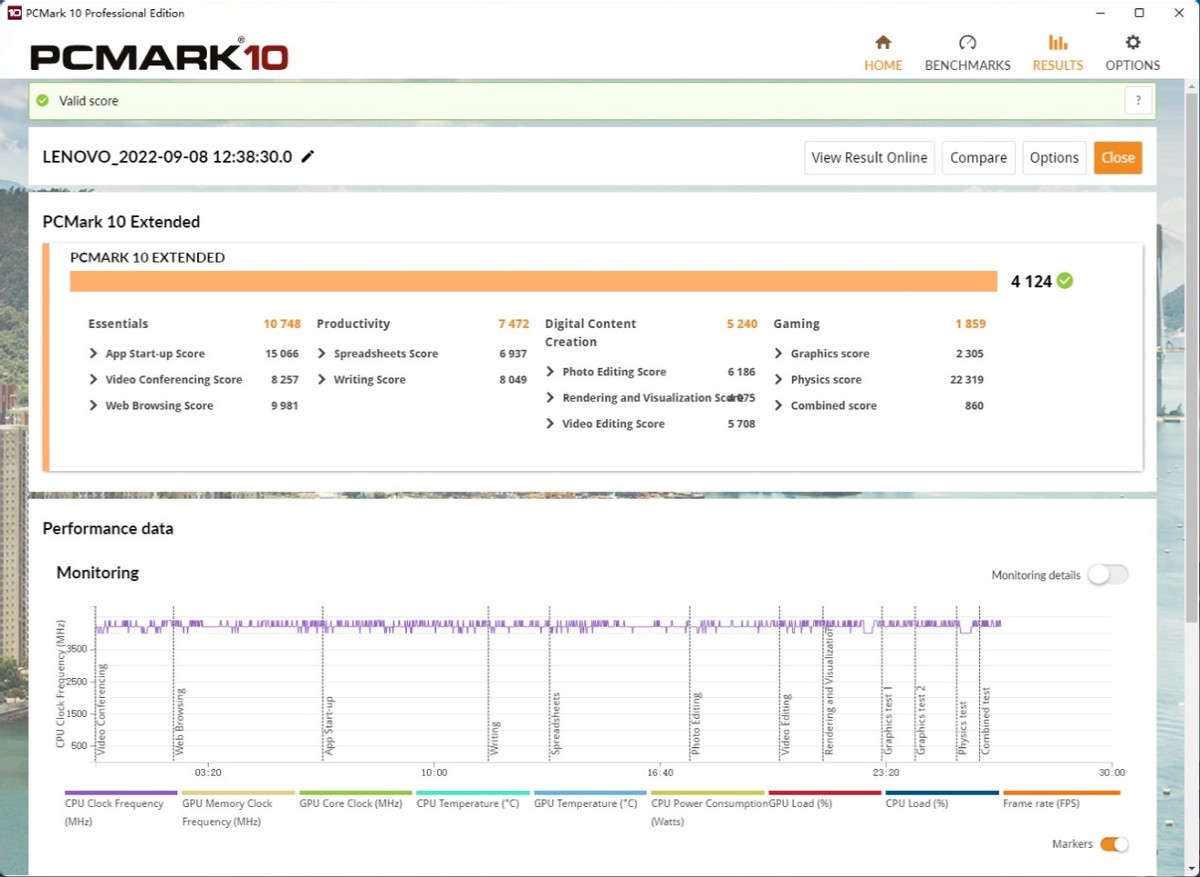Click the Web Browsing marker in chart

click(x=180, y=720)
